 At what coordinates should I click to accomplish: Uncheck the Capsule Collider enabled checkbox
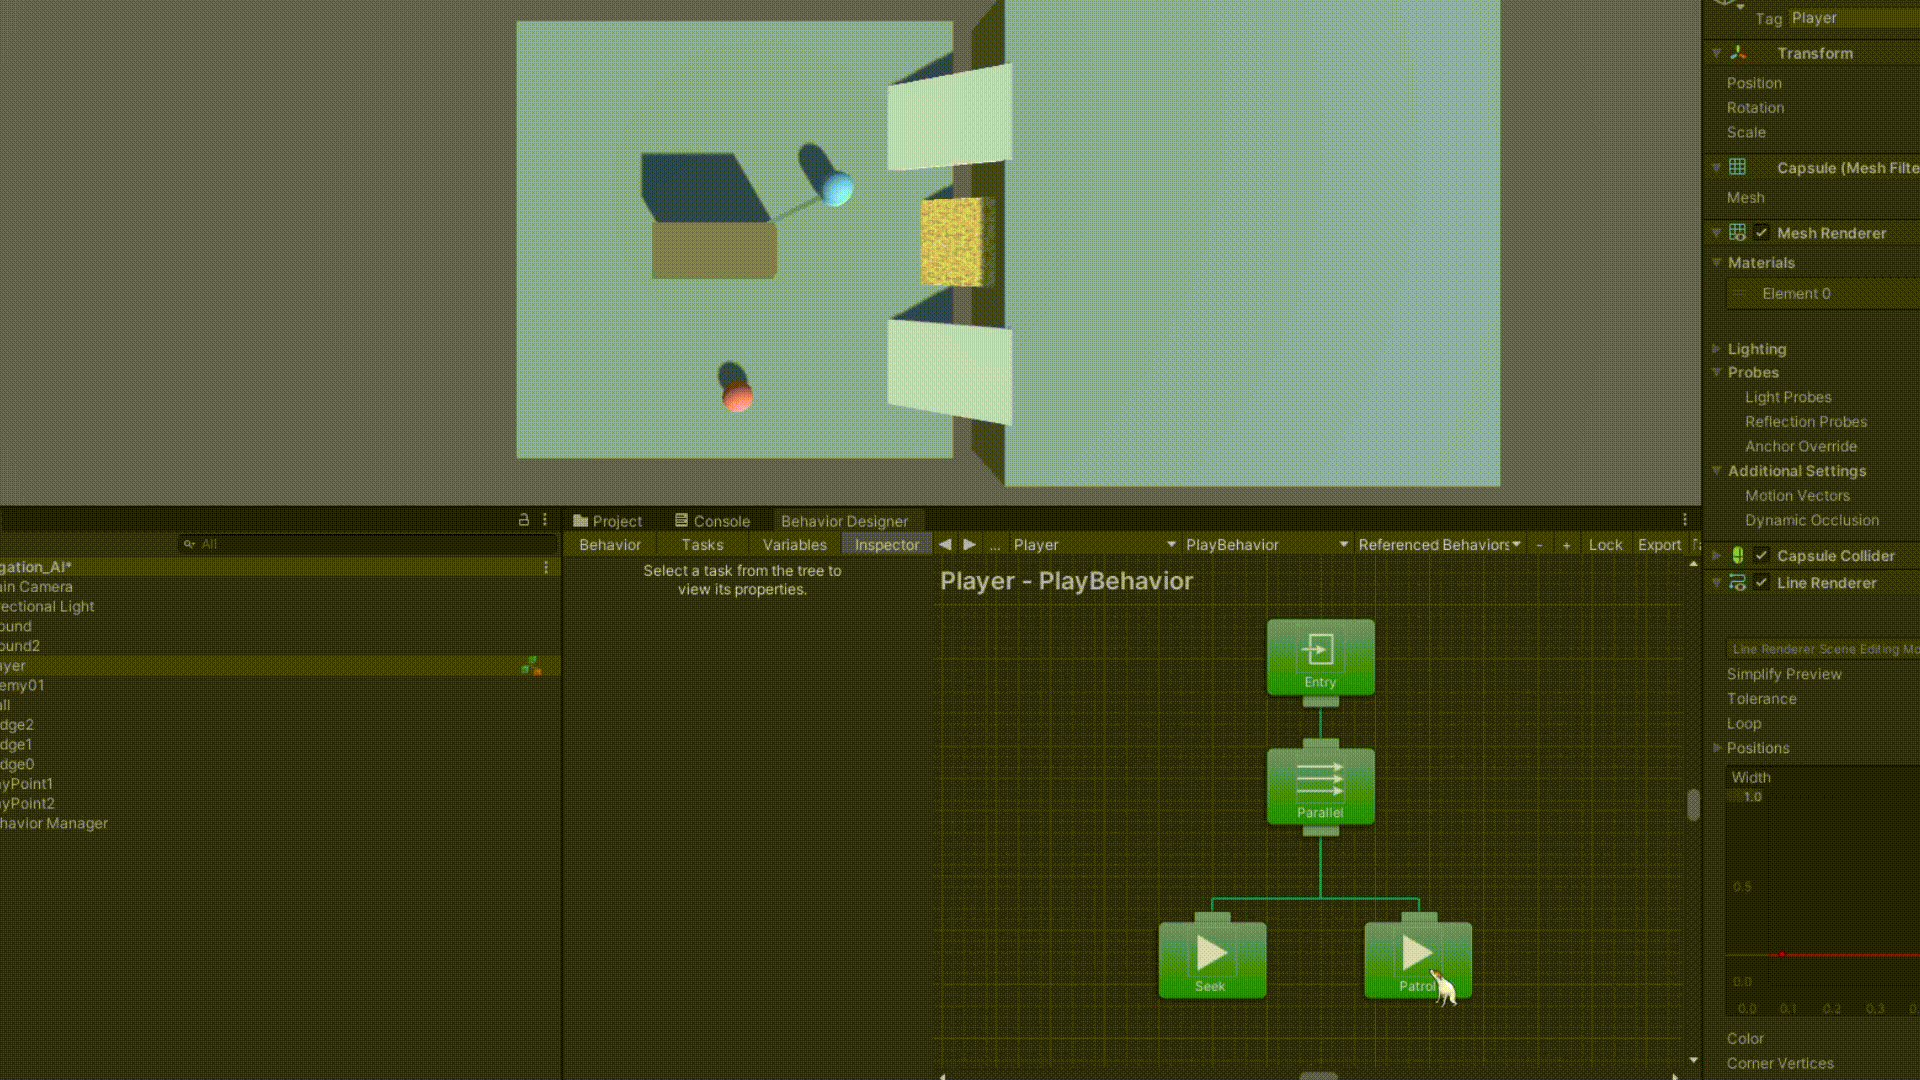1762,556
